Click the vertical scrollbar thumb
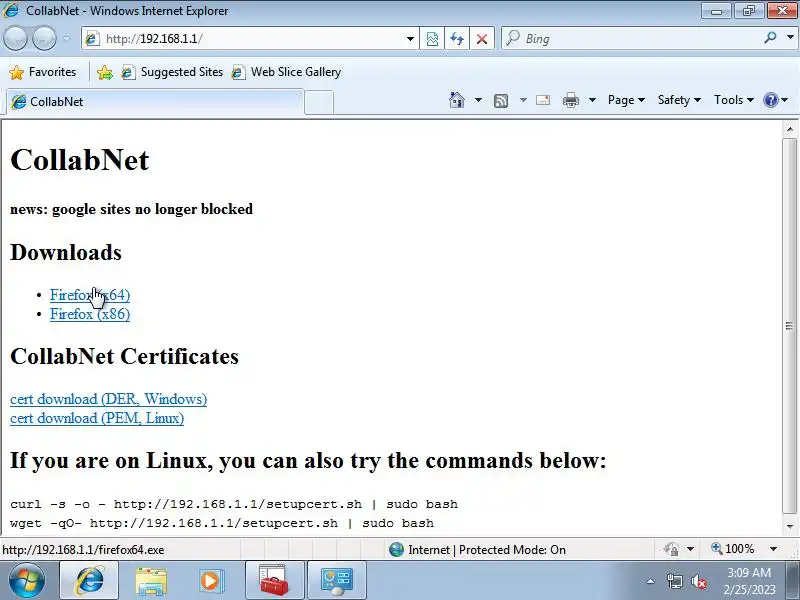This screenshot has height=600, width=800. coord(790,326)
